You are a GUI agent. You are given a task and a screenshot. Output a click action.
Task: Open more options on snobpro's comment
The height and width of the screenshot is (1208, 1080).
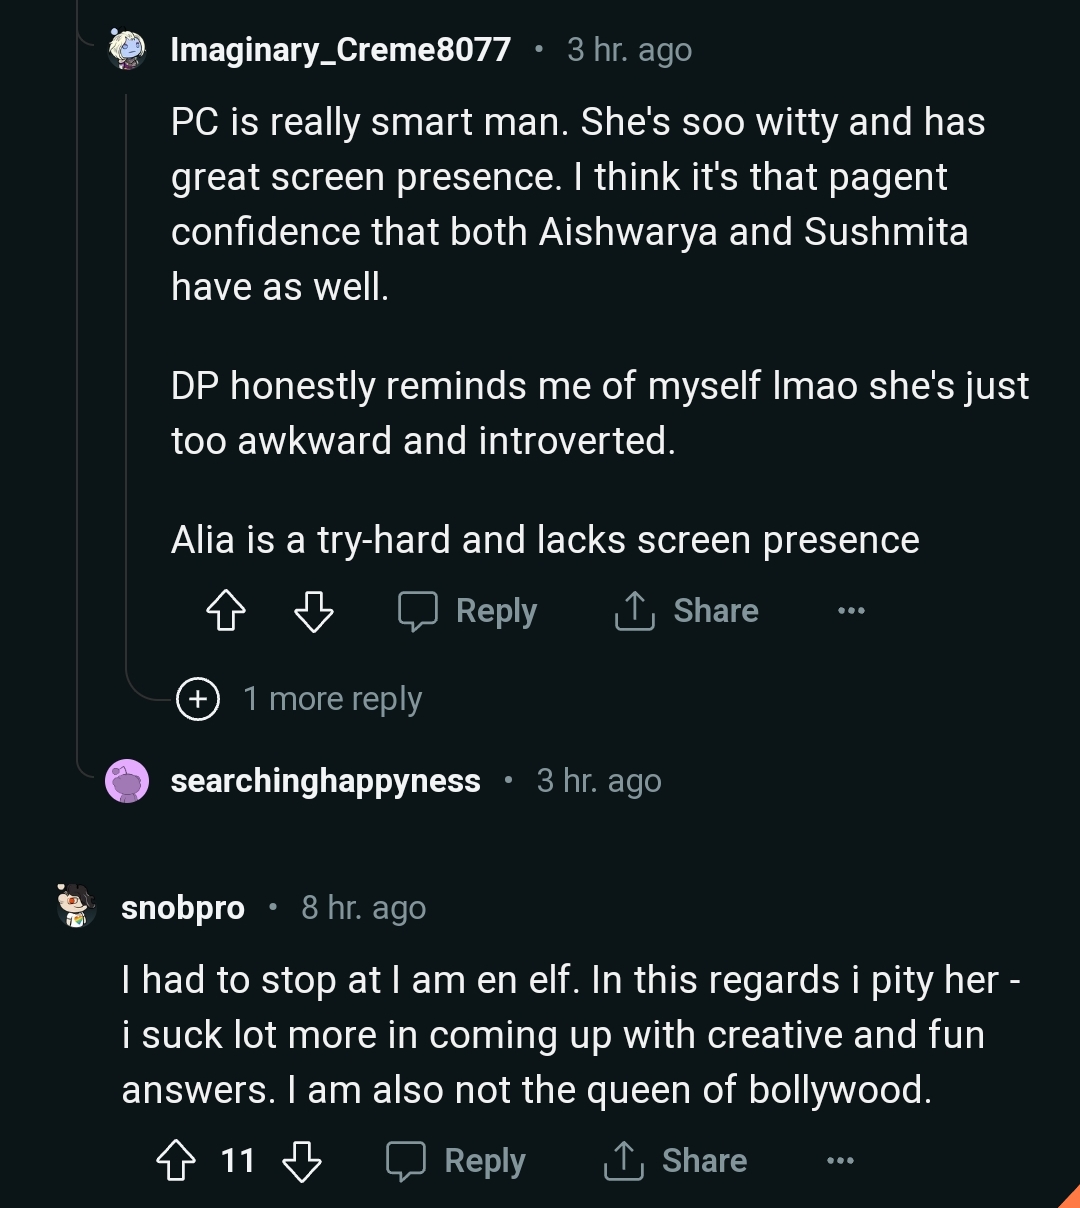coord(840,1161)
